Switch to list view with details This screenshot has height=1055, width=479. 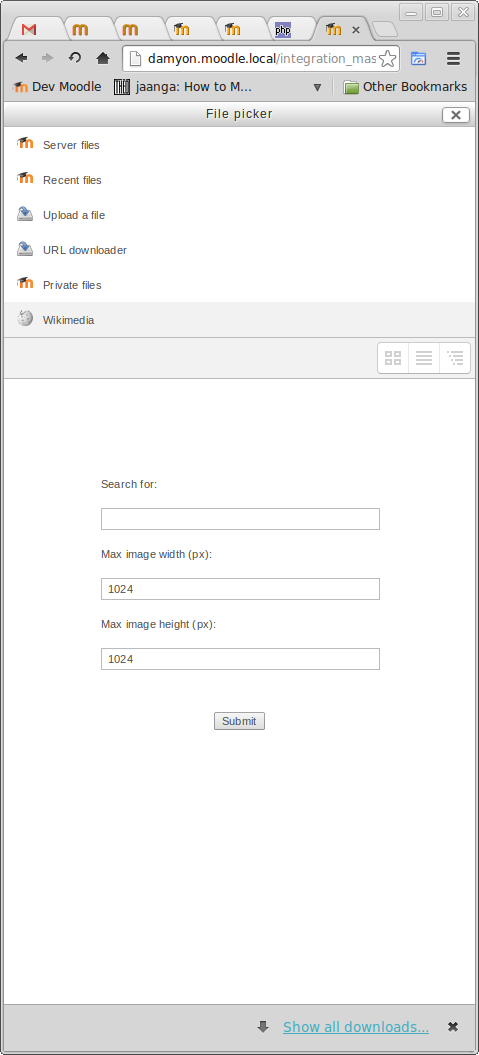point(424,358)
